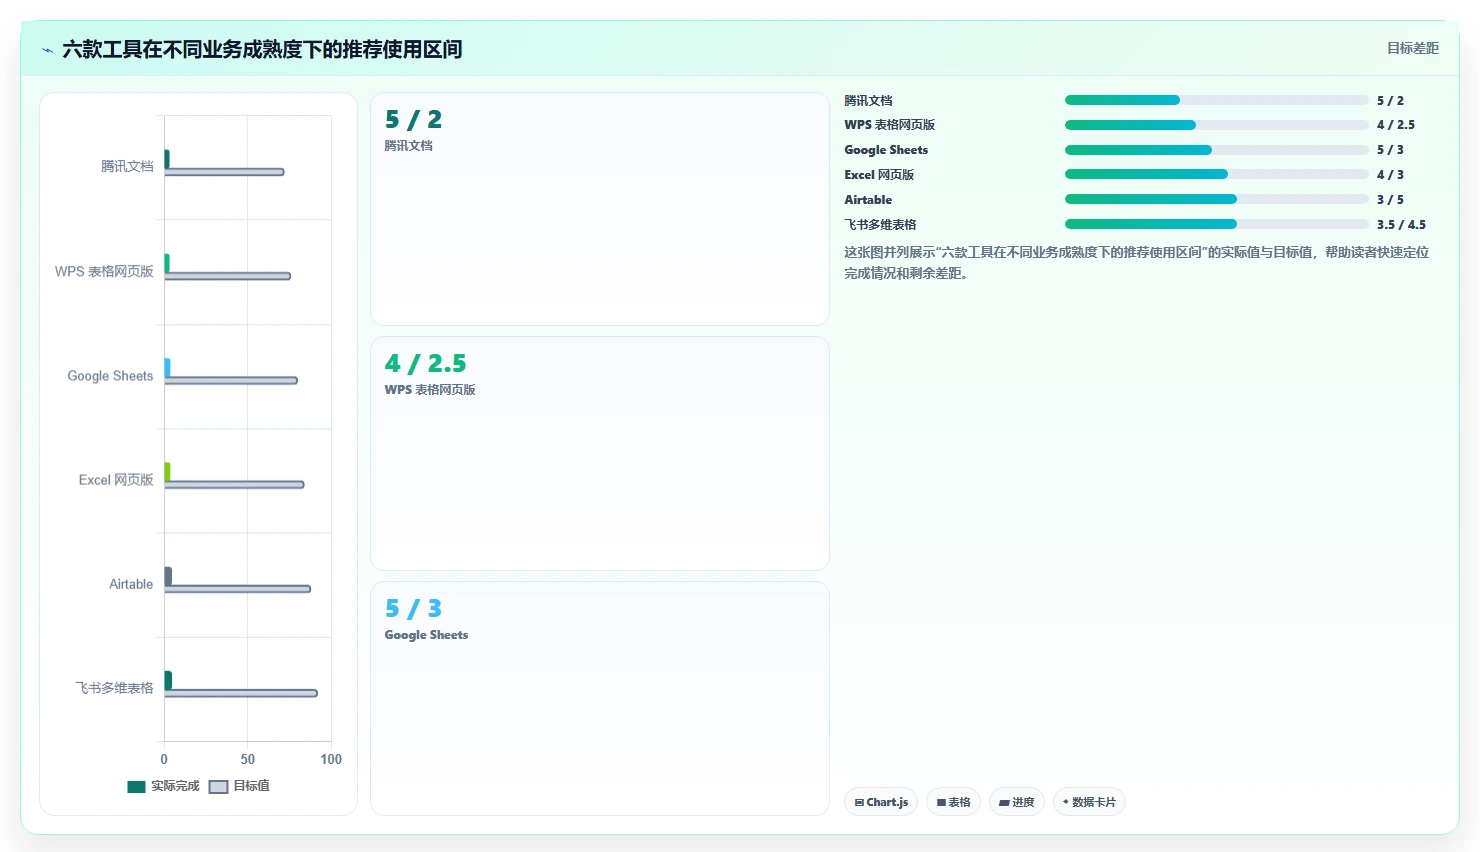The image size is (1480, 852).
Task: Click the 3.5 / 4.5 value in the progress list
Action: coord(1401,225)
